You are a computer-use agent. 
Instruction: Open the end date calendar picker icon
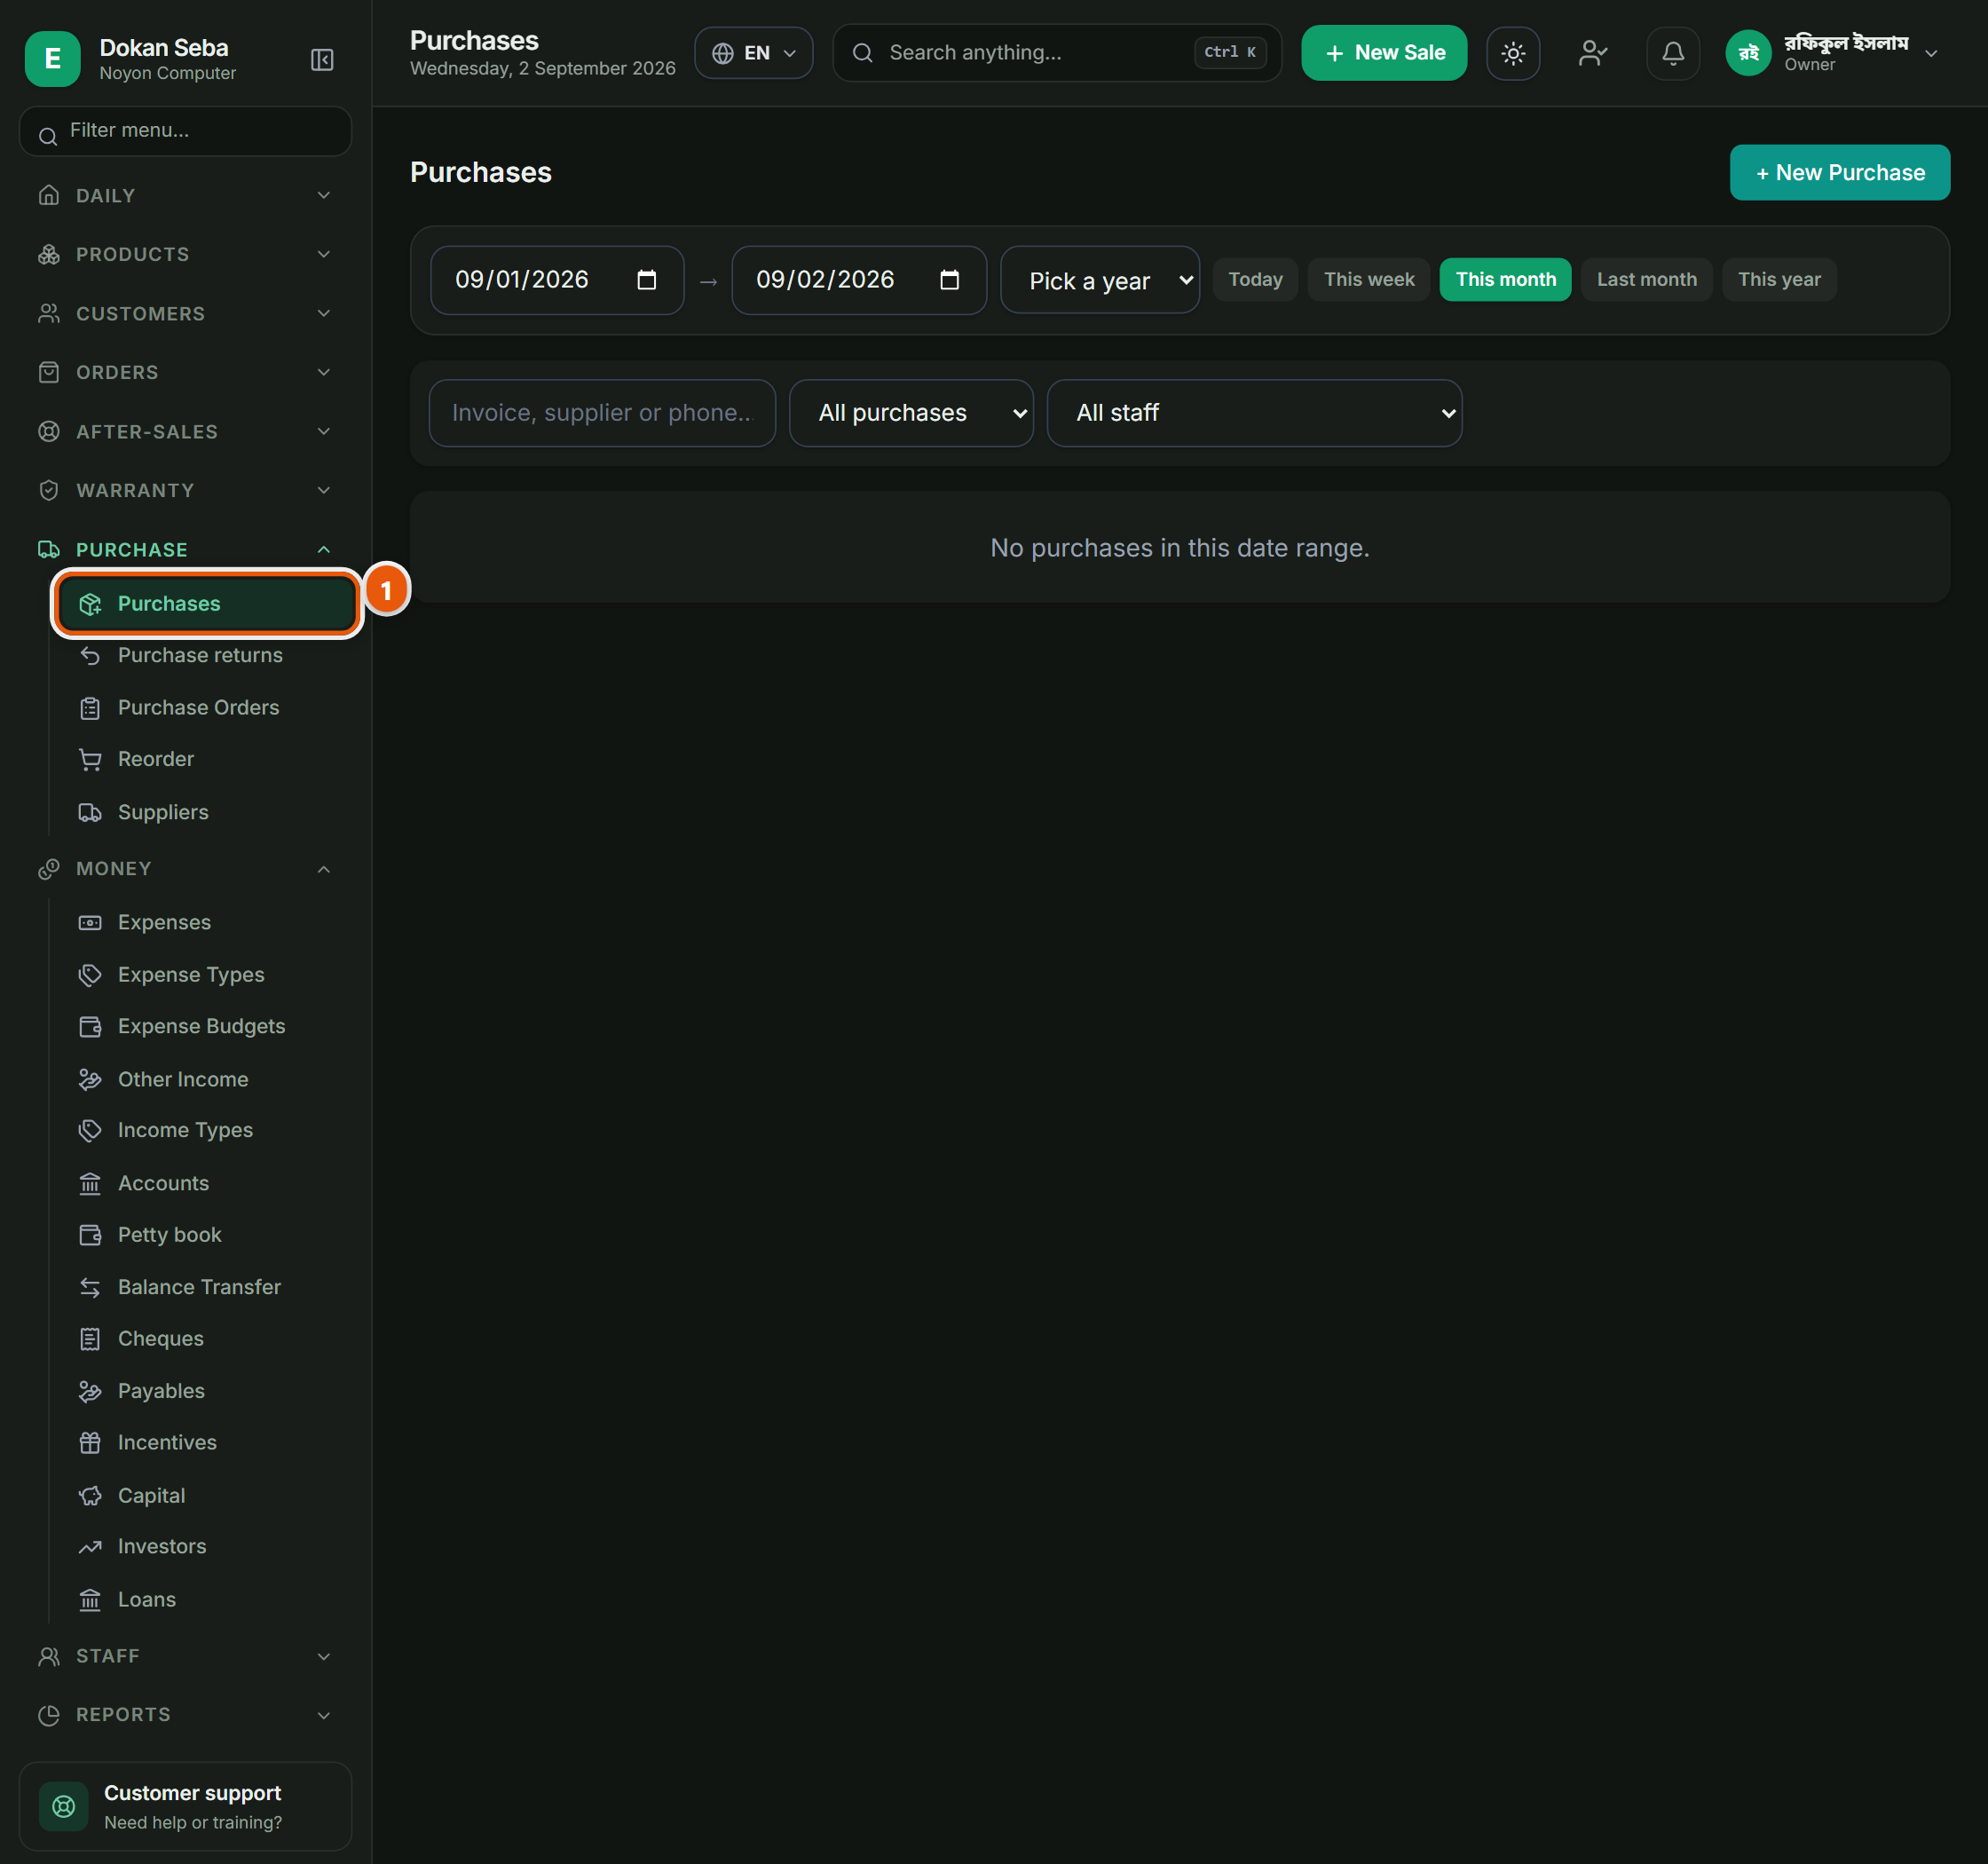[950, 280]
